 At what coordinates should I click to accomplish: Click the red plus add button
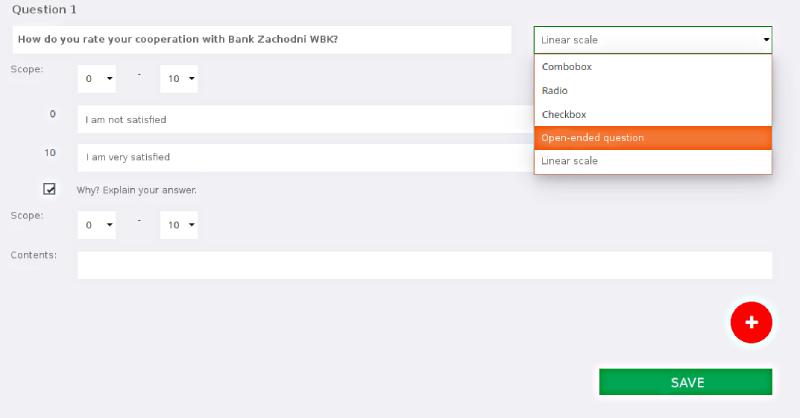pos(751,322)
